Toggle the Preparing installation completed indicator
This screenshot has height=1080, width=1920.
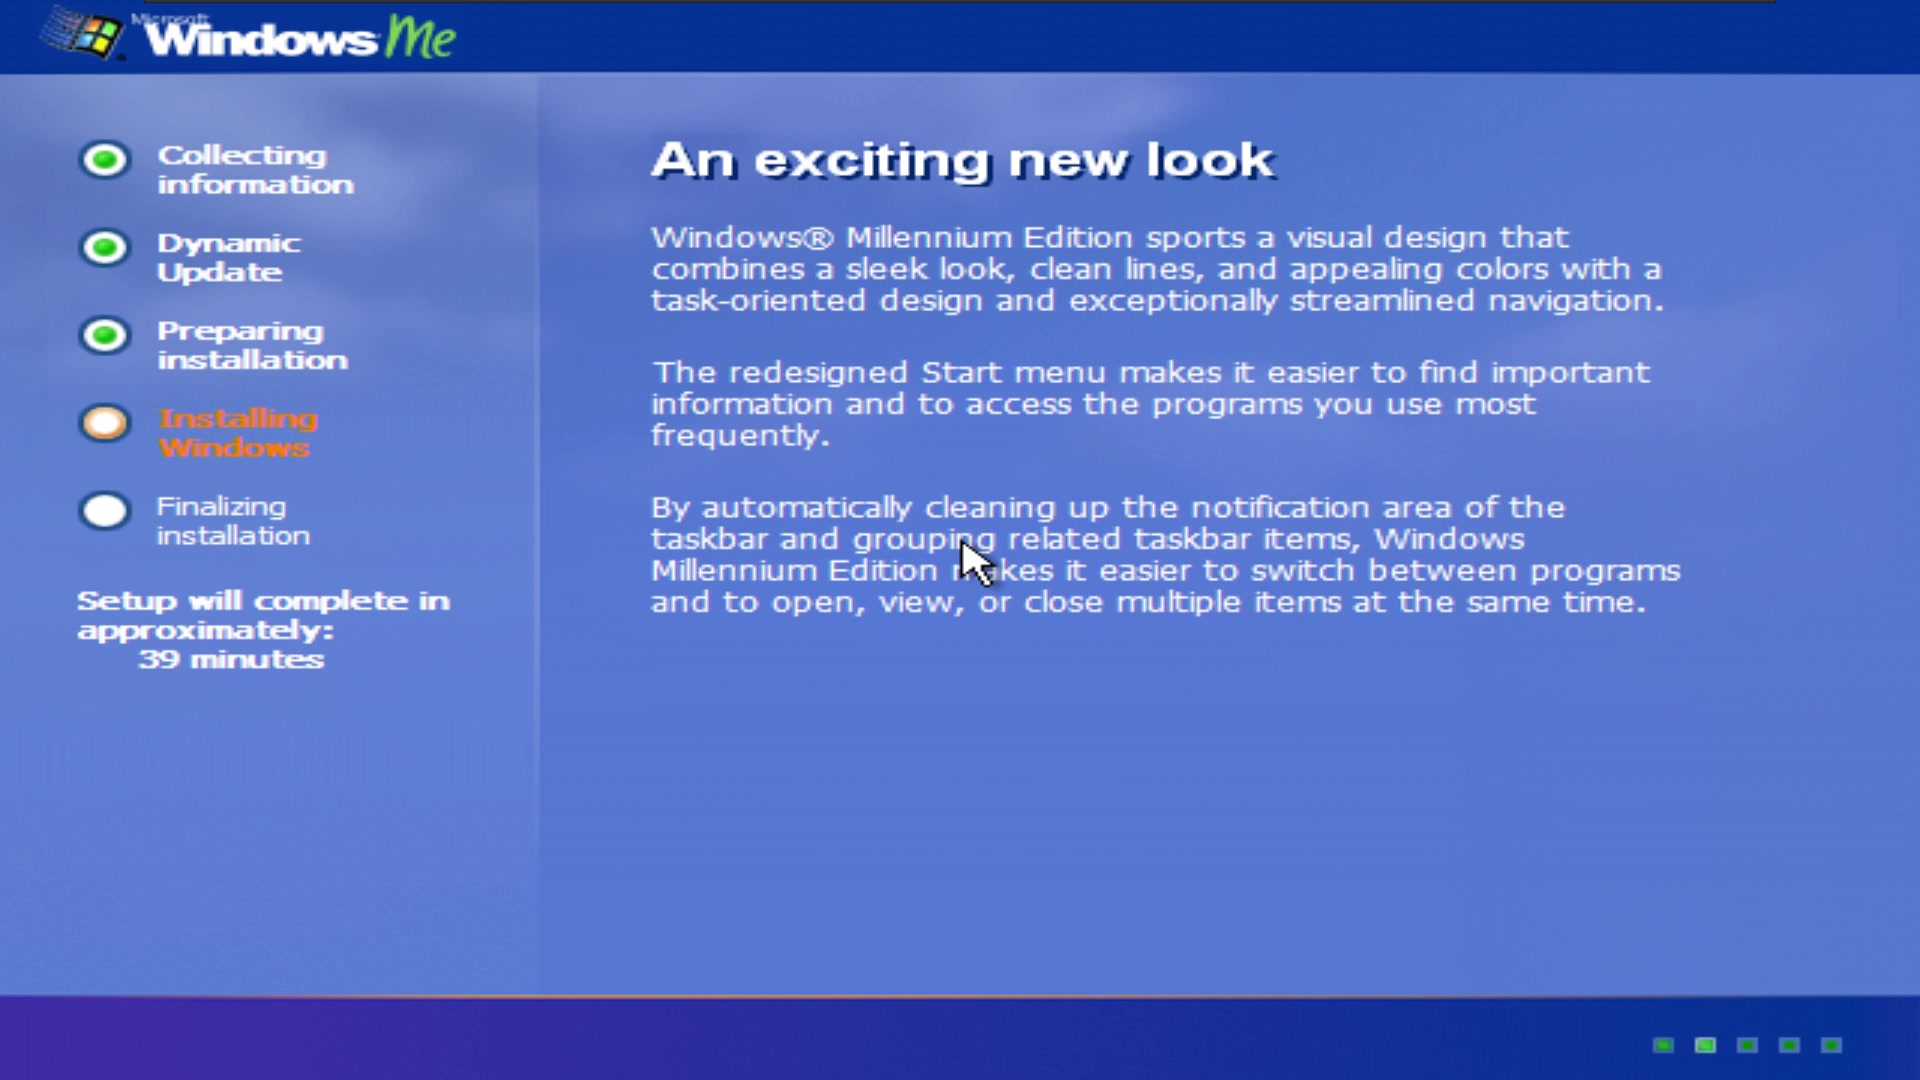click(103, 334)
